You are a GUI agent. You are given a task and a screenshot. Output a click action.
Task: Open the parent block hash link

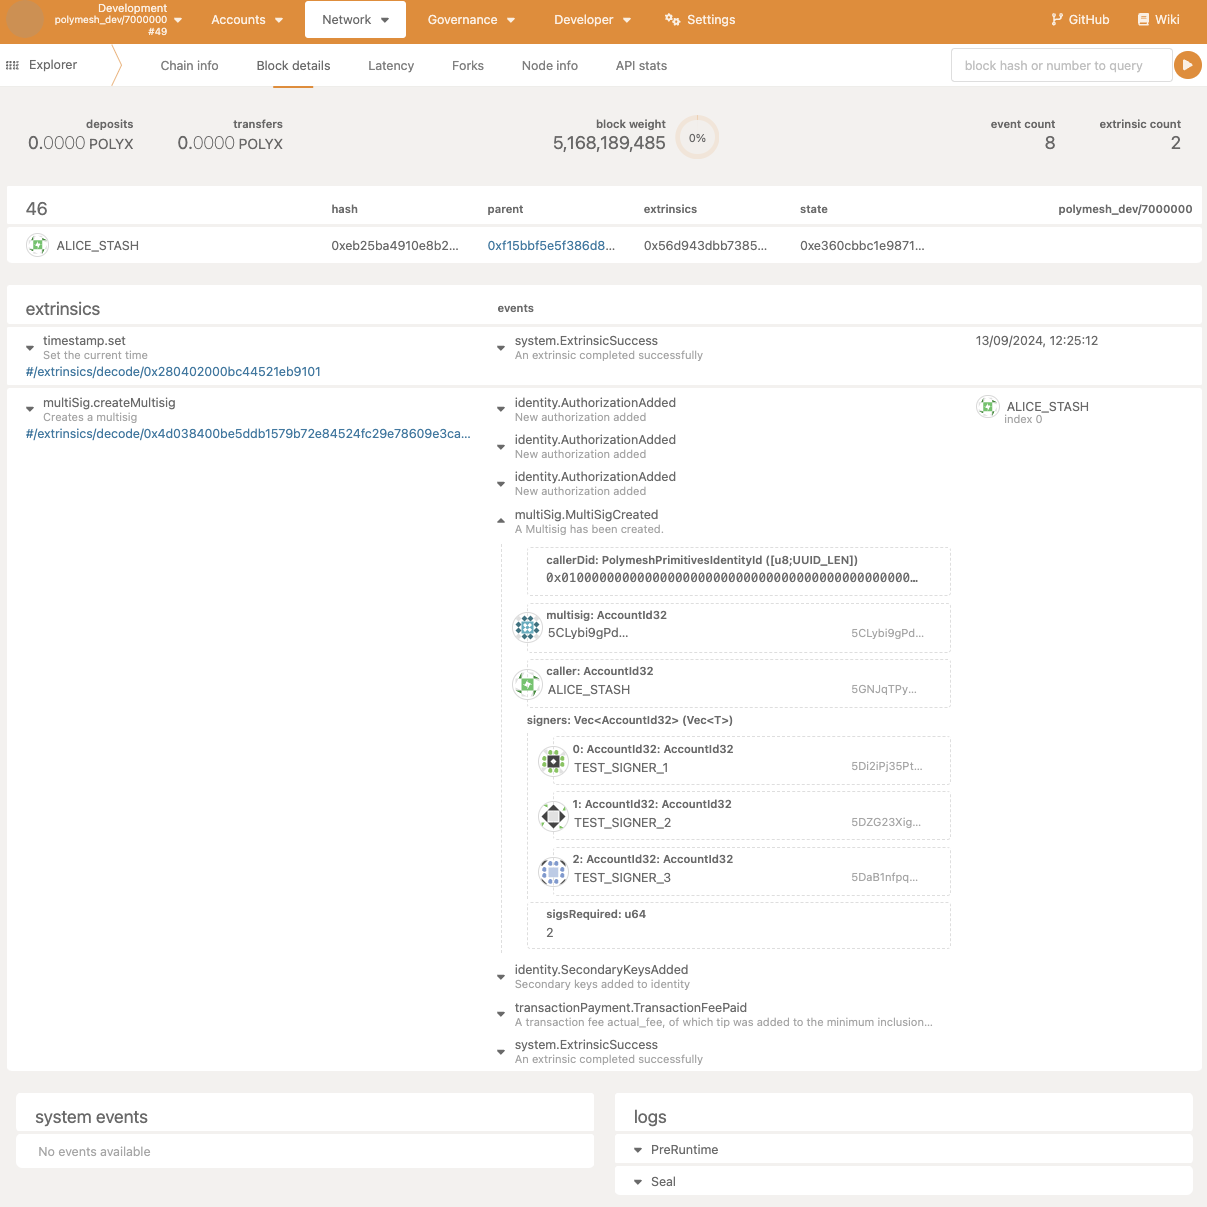551,246
